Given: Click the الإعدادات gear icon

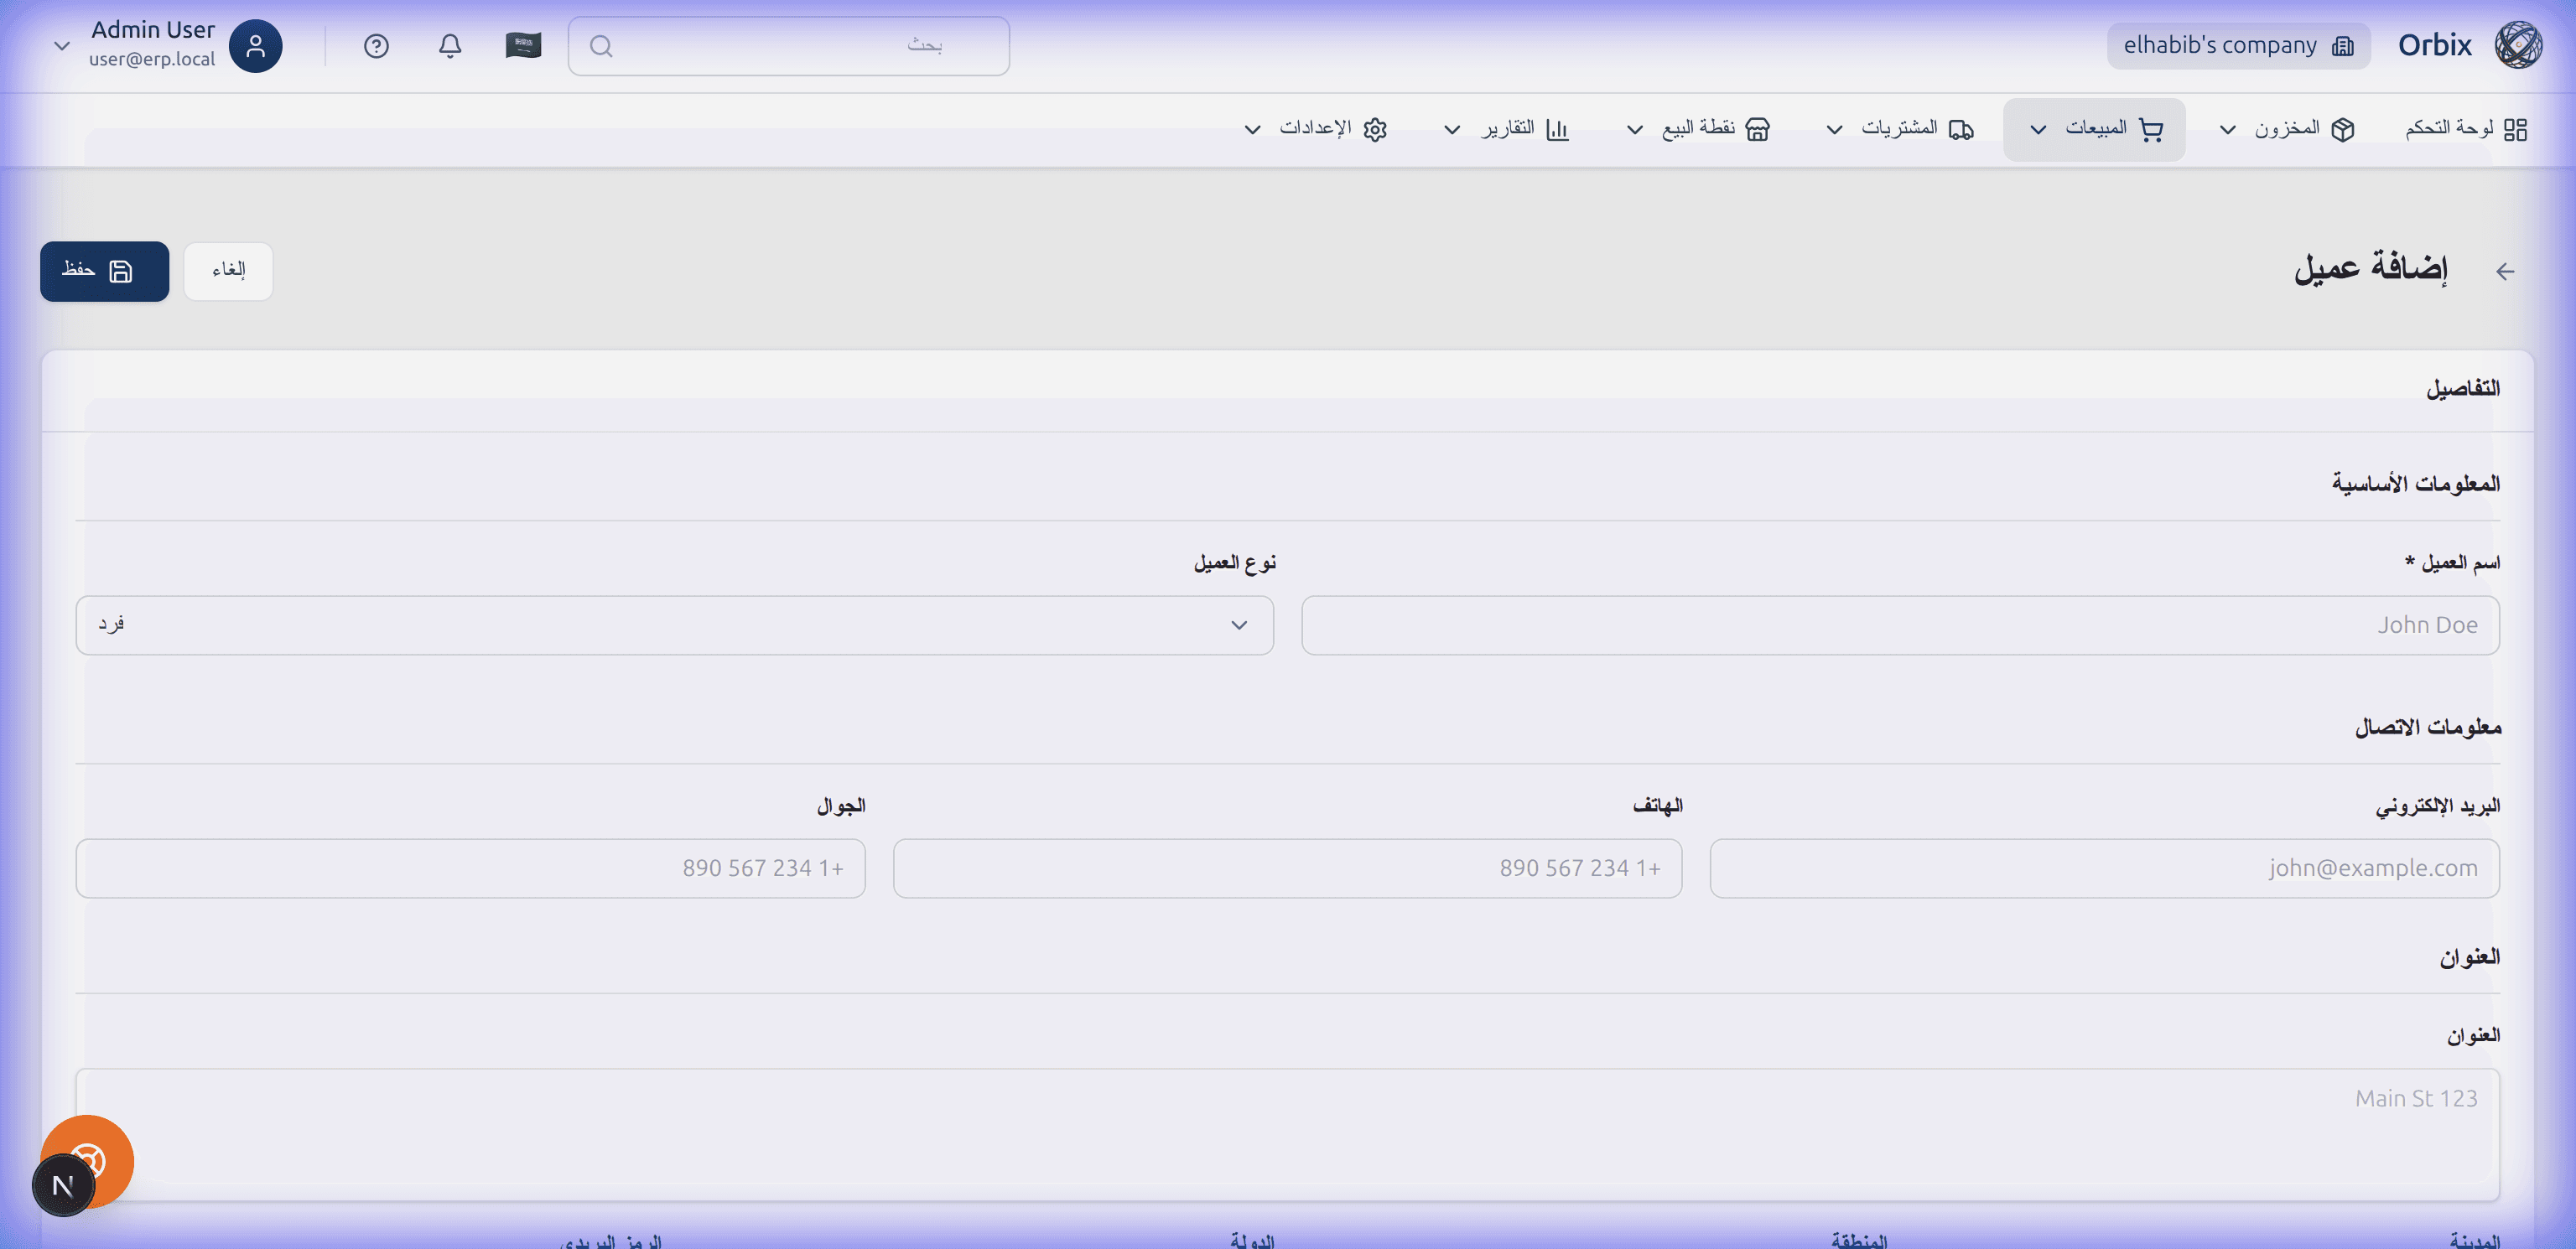Looking at the screenshot, I should tap(1377, 129).
